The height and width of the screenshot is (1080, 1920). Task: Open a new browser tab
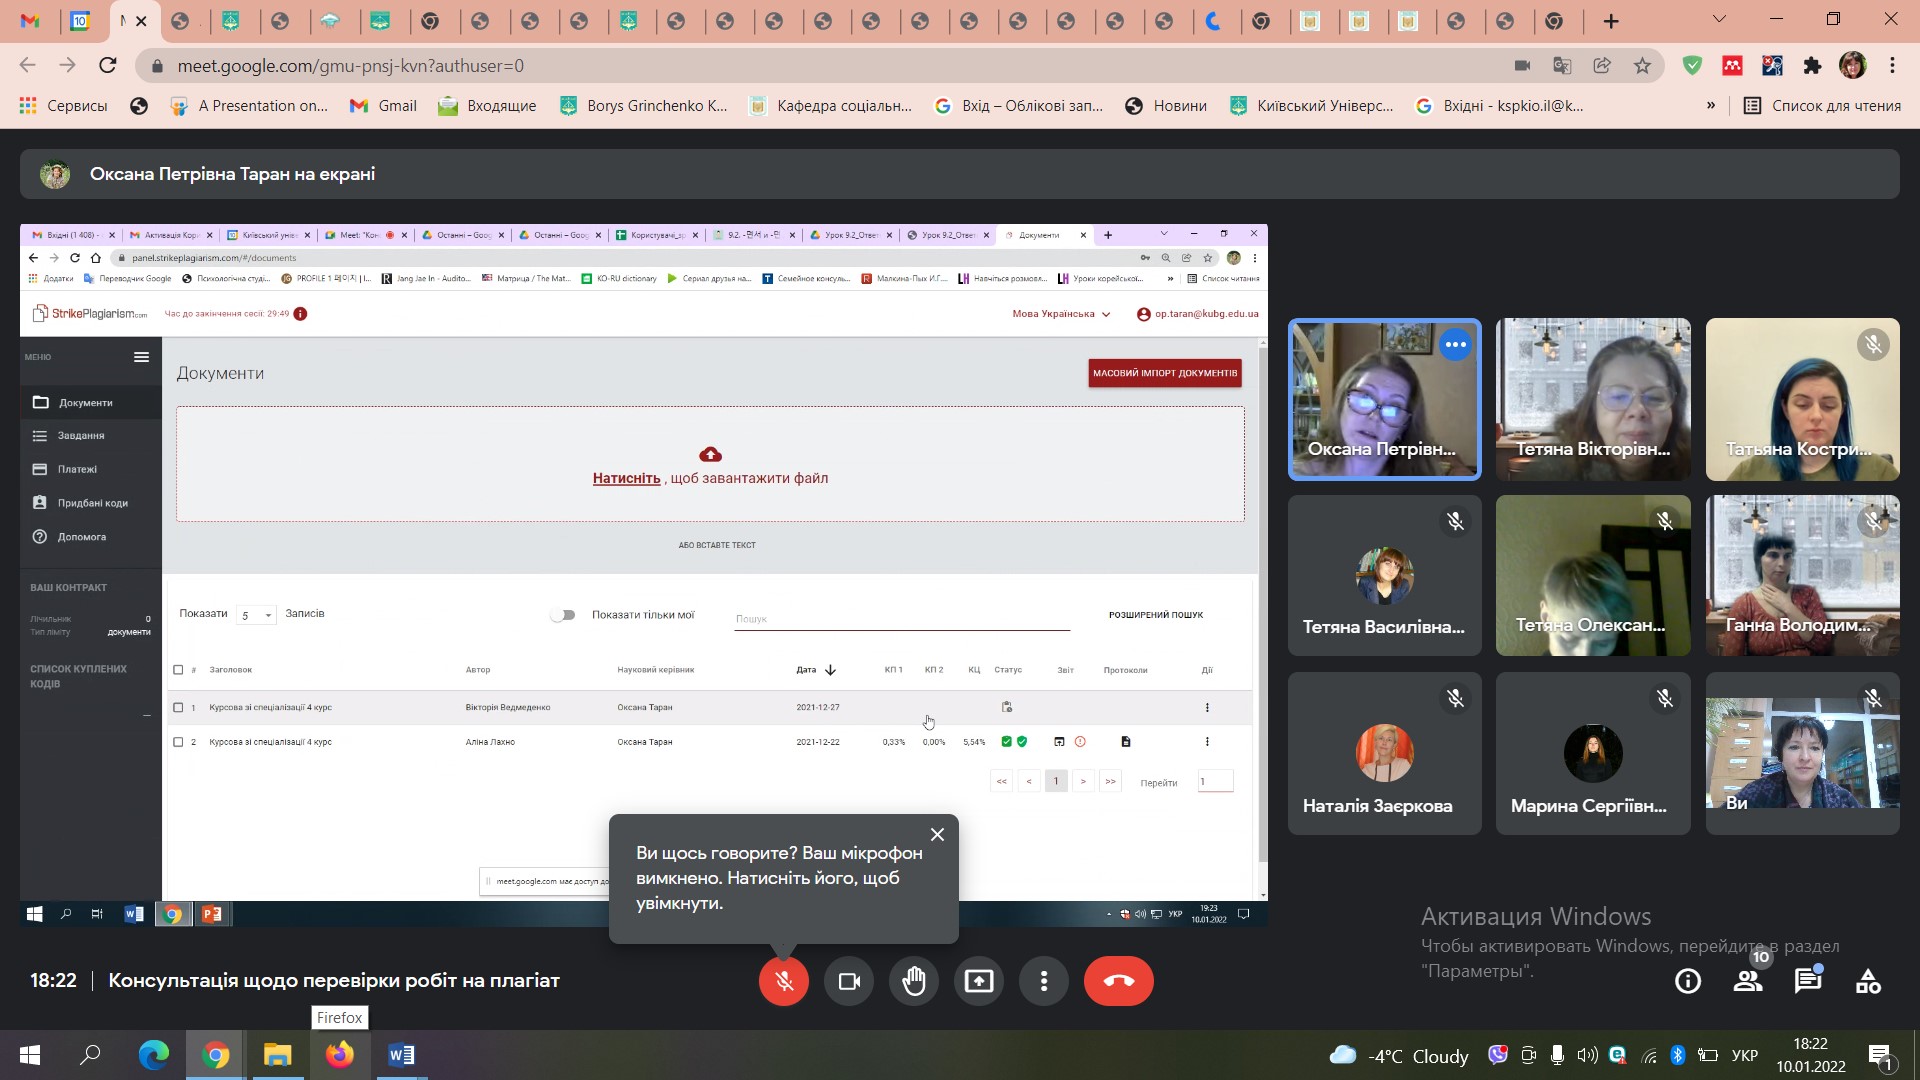pos(1610,21)
